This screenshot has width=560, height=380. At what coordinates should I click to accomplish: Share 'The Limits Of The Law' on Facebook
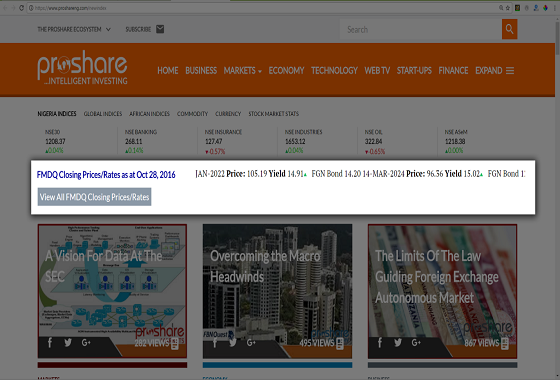[x=380, y=343]
